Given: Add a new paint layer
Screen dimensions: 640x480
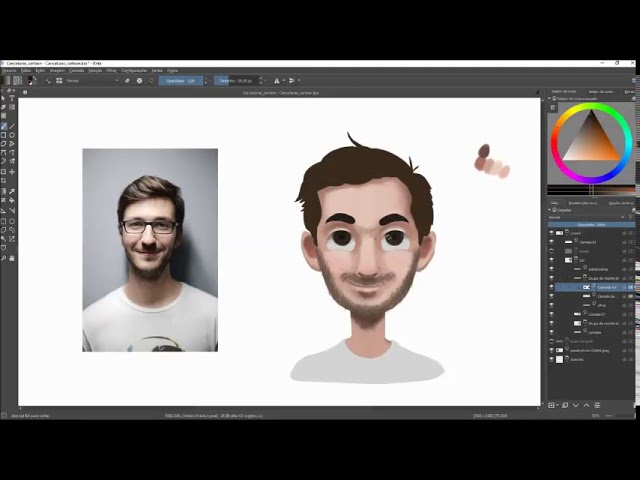Looking at the screenshot, I should (x=551, y=405).
